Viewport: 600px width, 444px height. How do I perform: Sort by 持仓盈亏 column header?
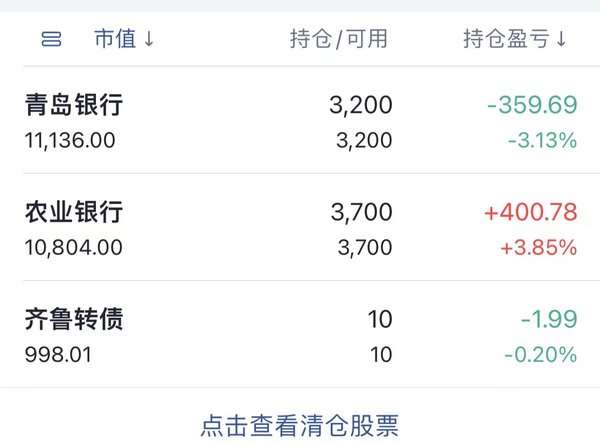coord(506,39)
